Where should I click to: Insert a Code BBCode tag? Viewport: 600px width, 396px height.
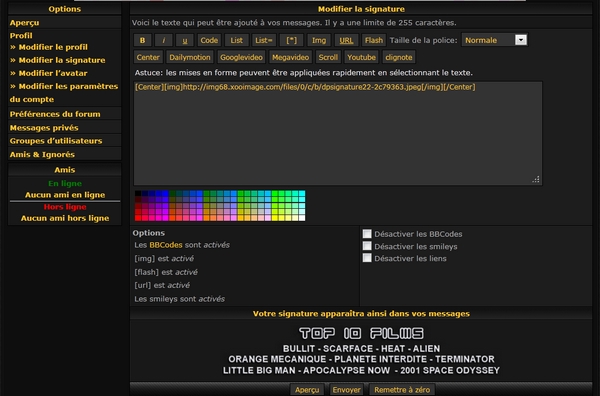click(209, 40)
